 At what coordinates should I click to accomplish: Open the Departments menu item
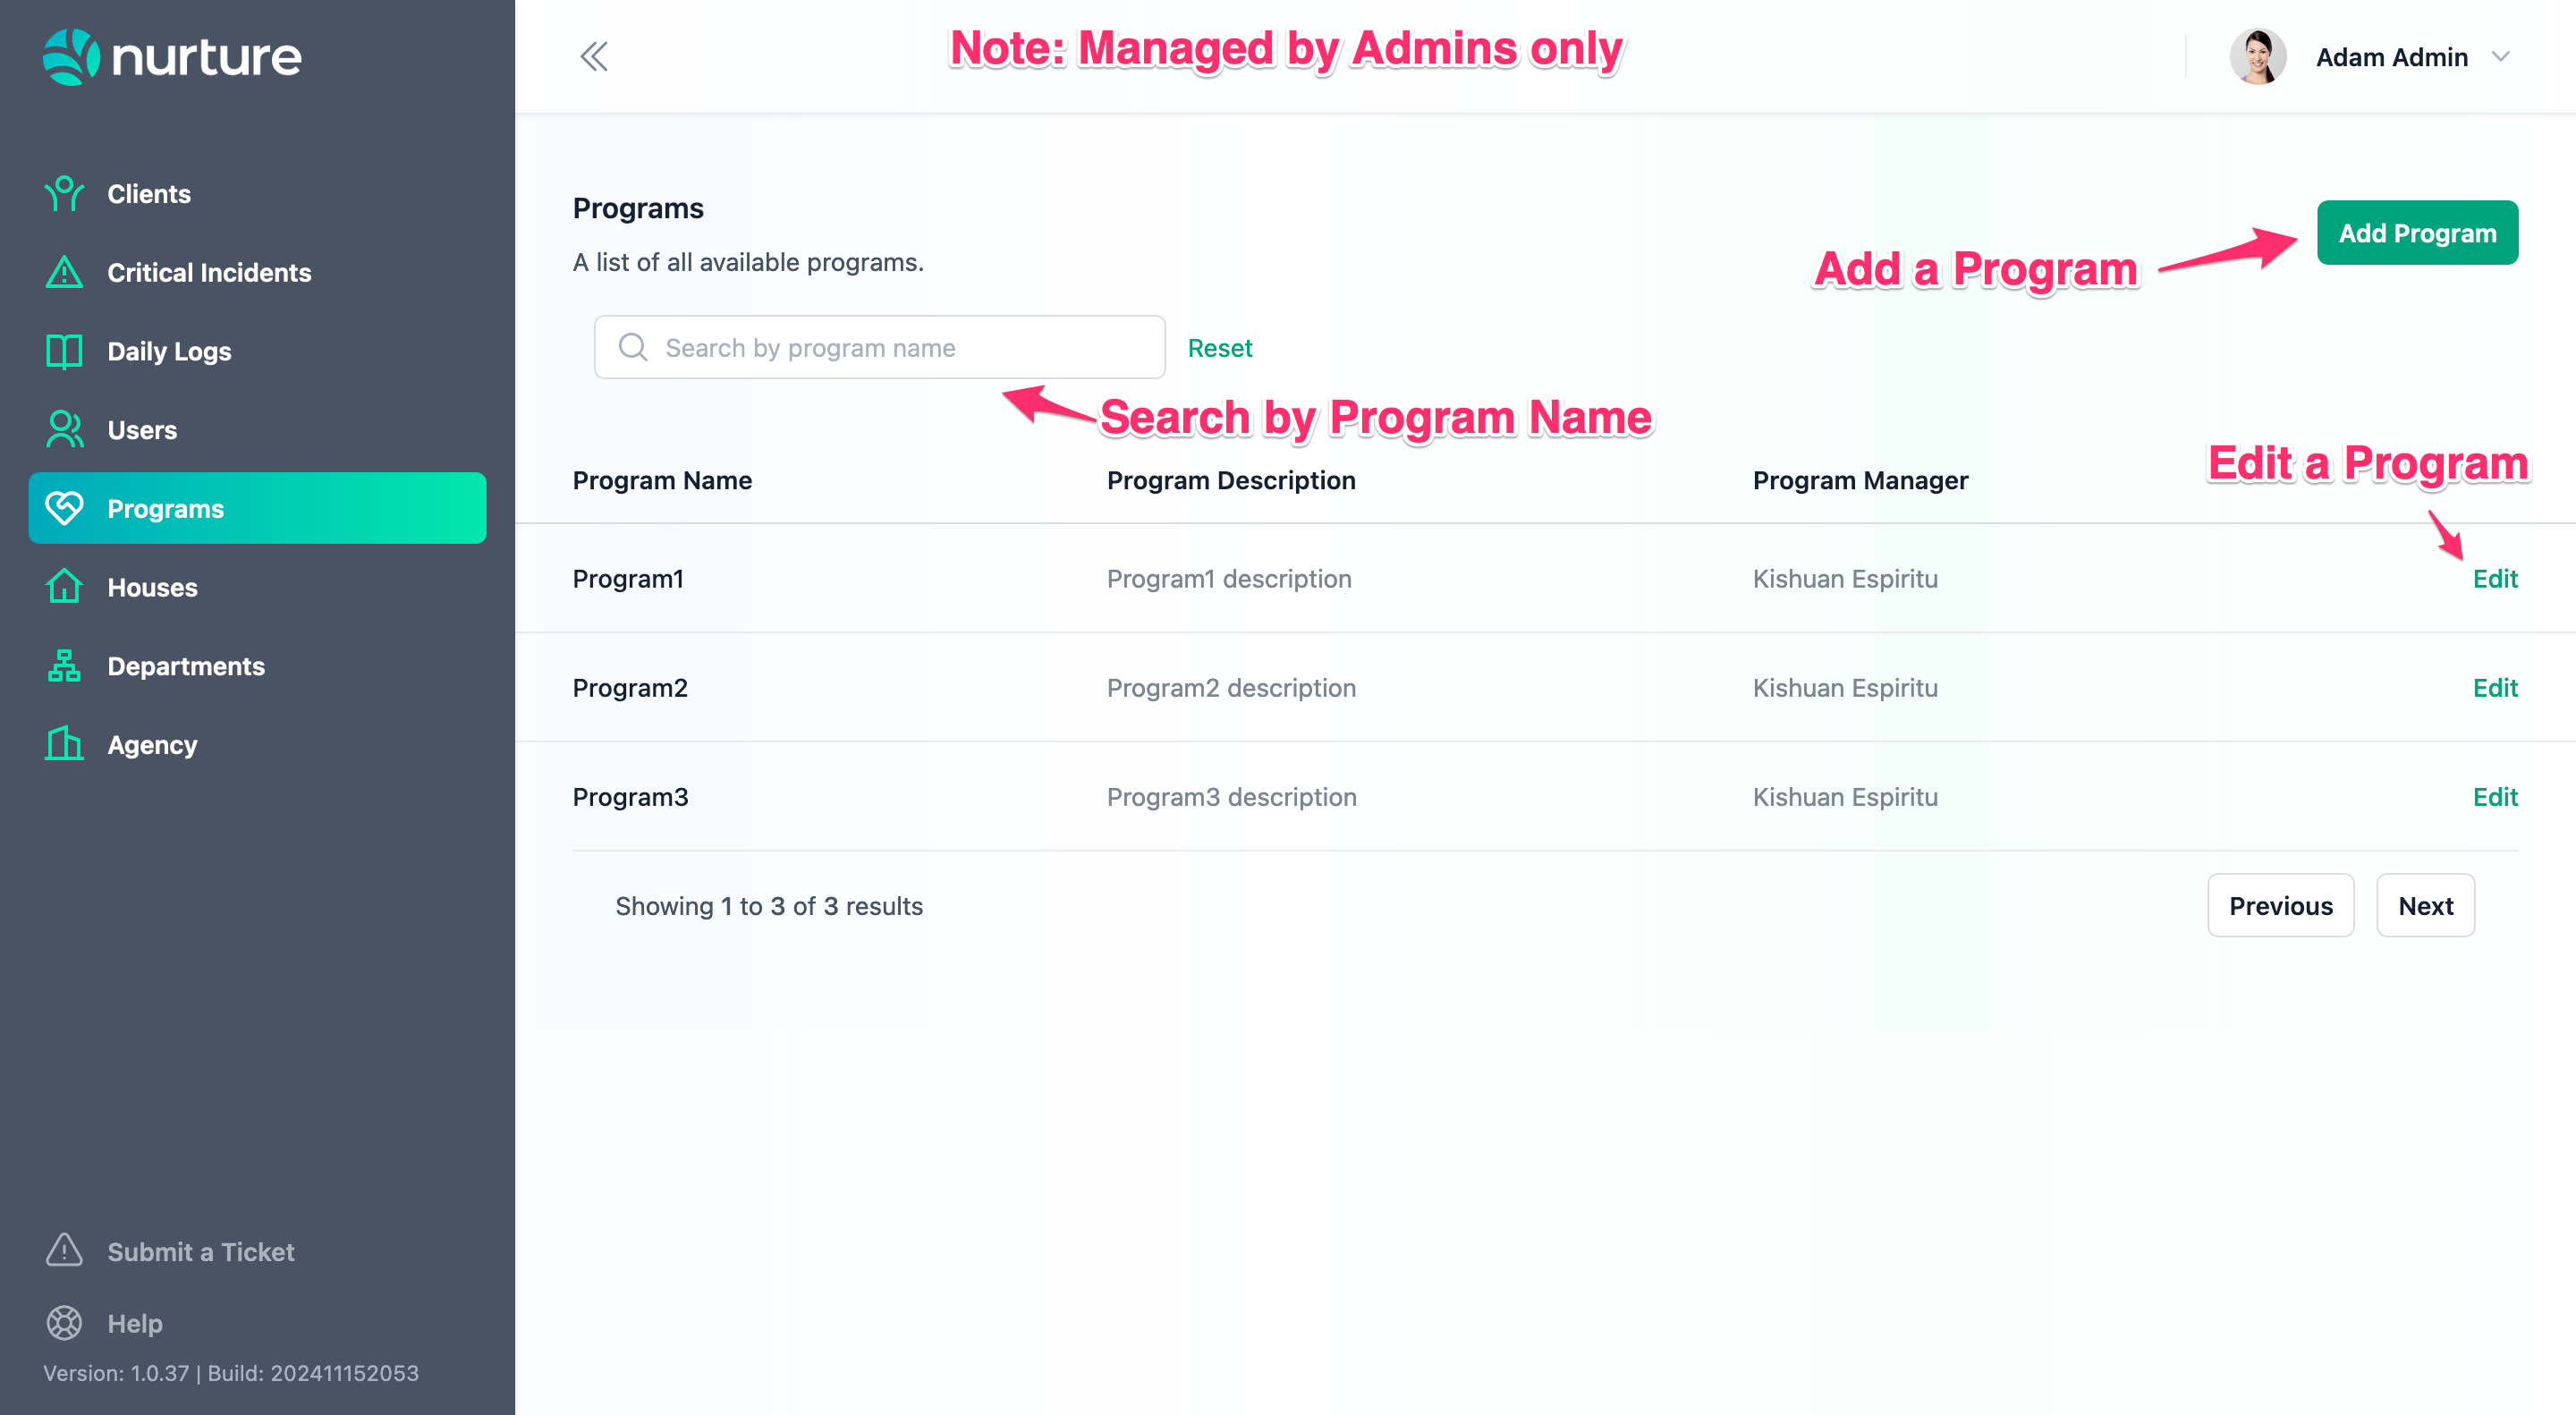pos(186,666)
